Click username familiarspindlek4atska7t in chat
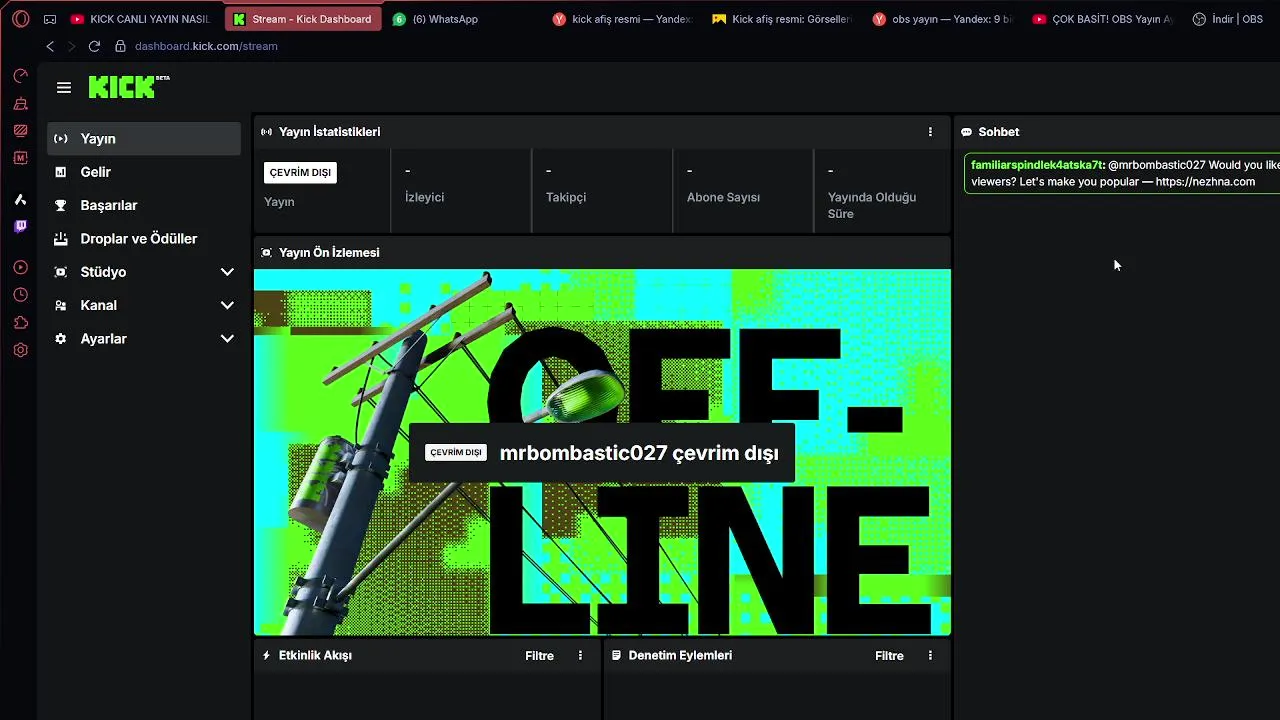Screen dimensions: 1280x720 click(1037, 165)
